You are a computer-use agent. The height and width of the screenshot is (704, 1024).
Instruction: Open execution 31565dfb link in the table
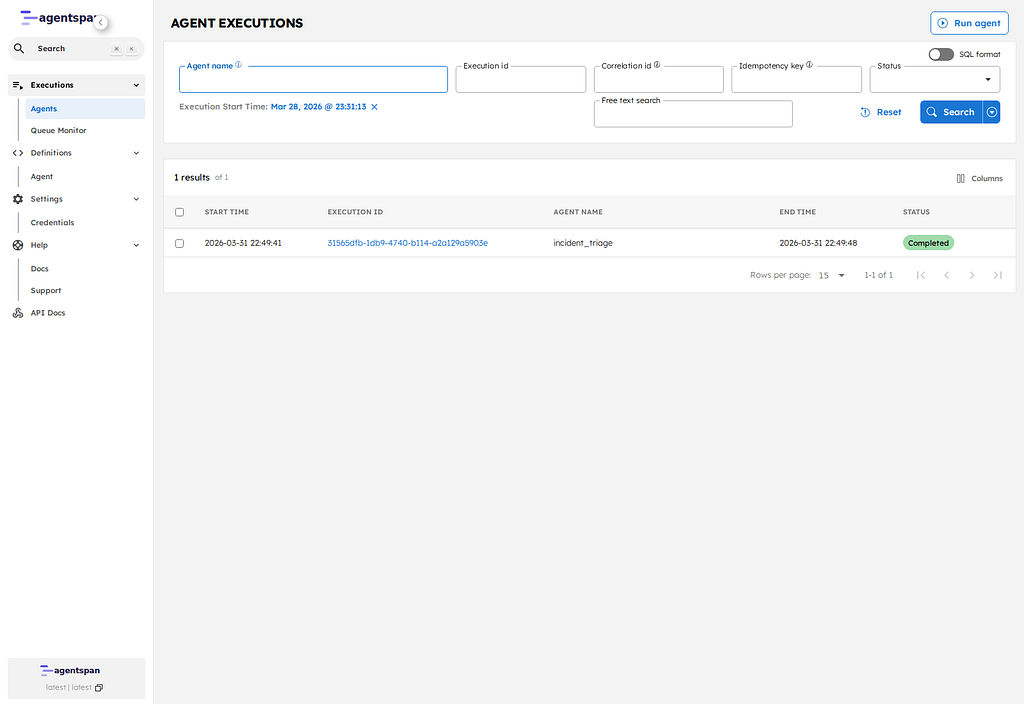[406, 242]
